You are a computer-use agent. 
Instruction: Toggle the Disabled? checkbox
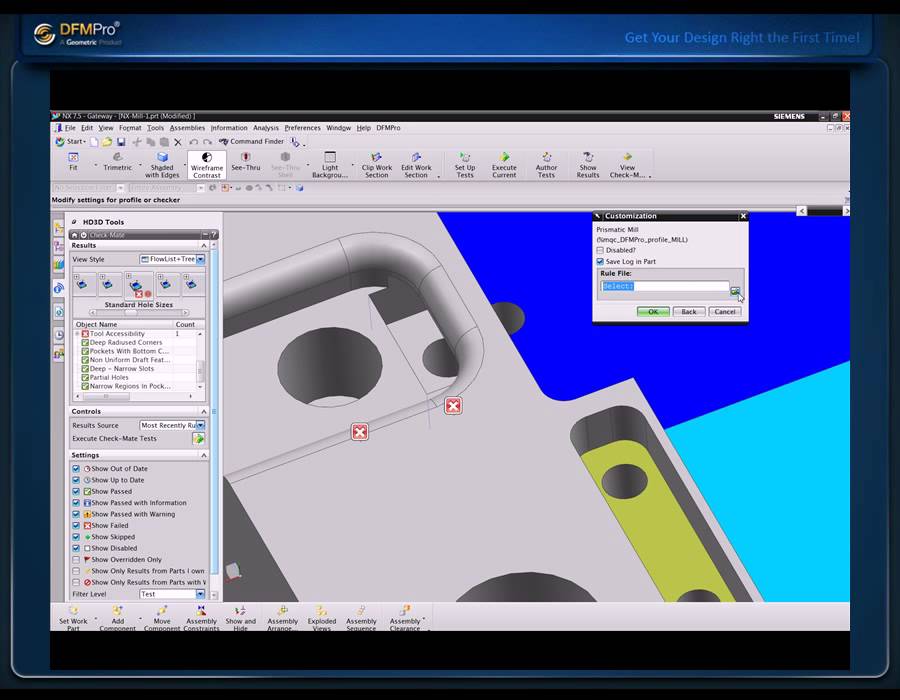(x=600, y=250)
